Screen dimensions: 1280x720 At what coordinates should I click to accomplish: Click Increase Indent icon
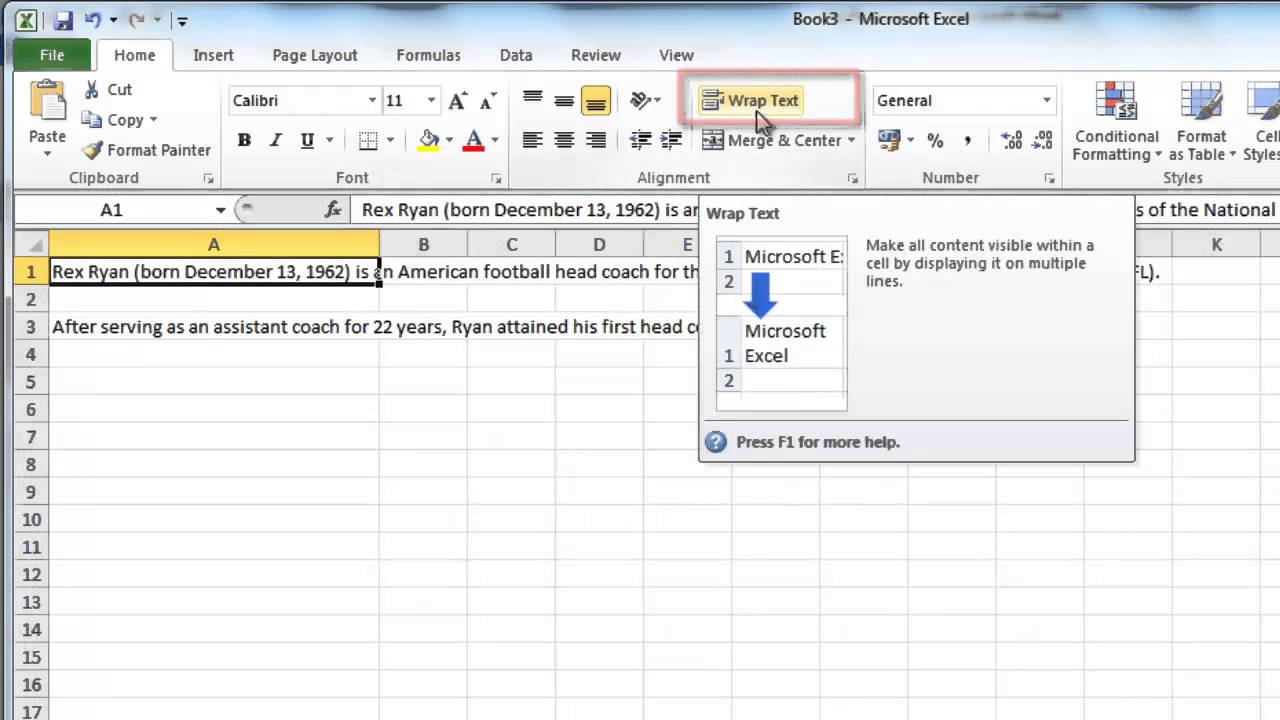click(x=671, y=140)
